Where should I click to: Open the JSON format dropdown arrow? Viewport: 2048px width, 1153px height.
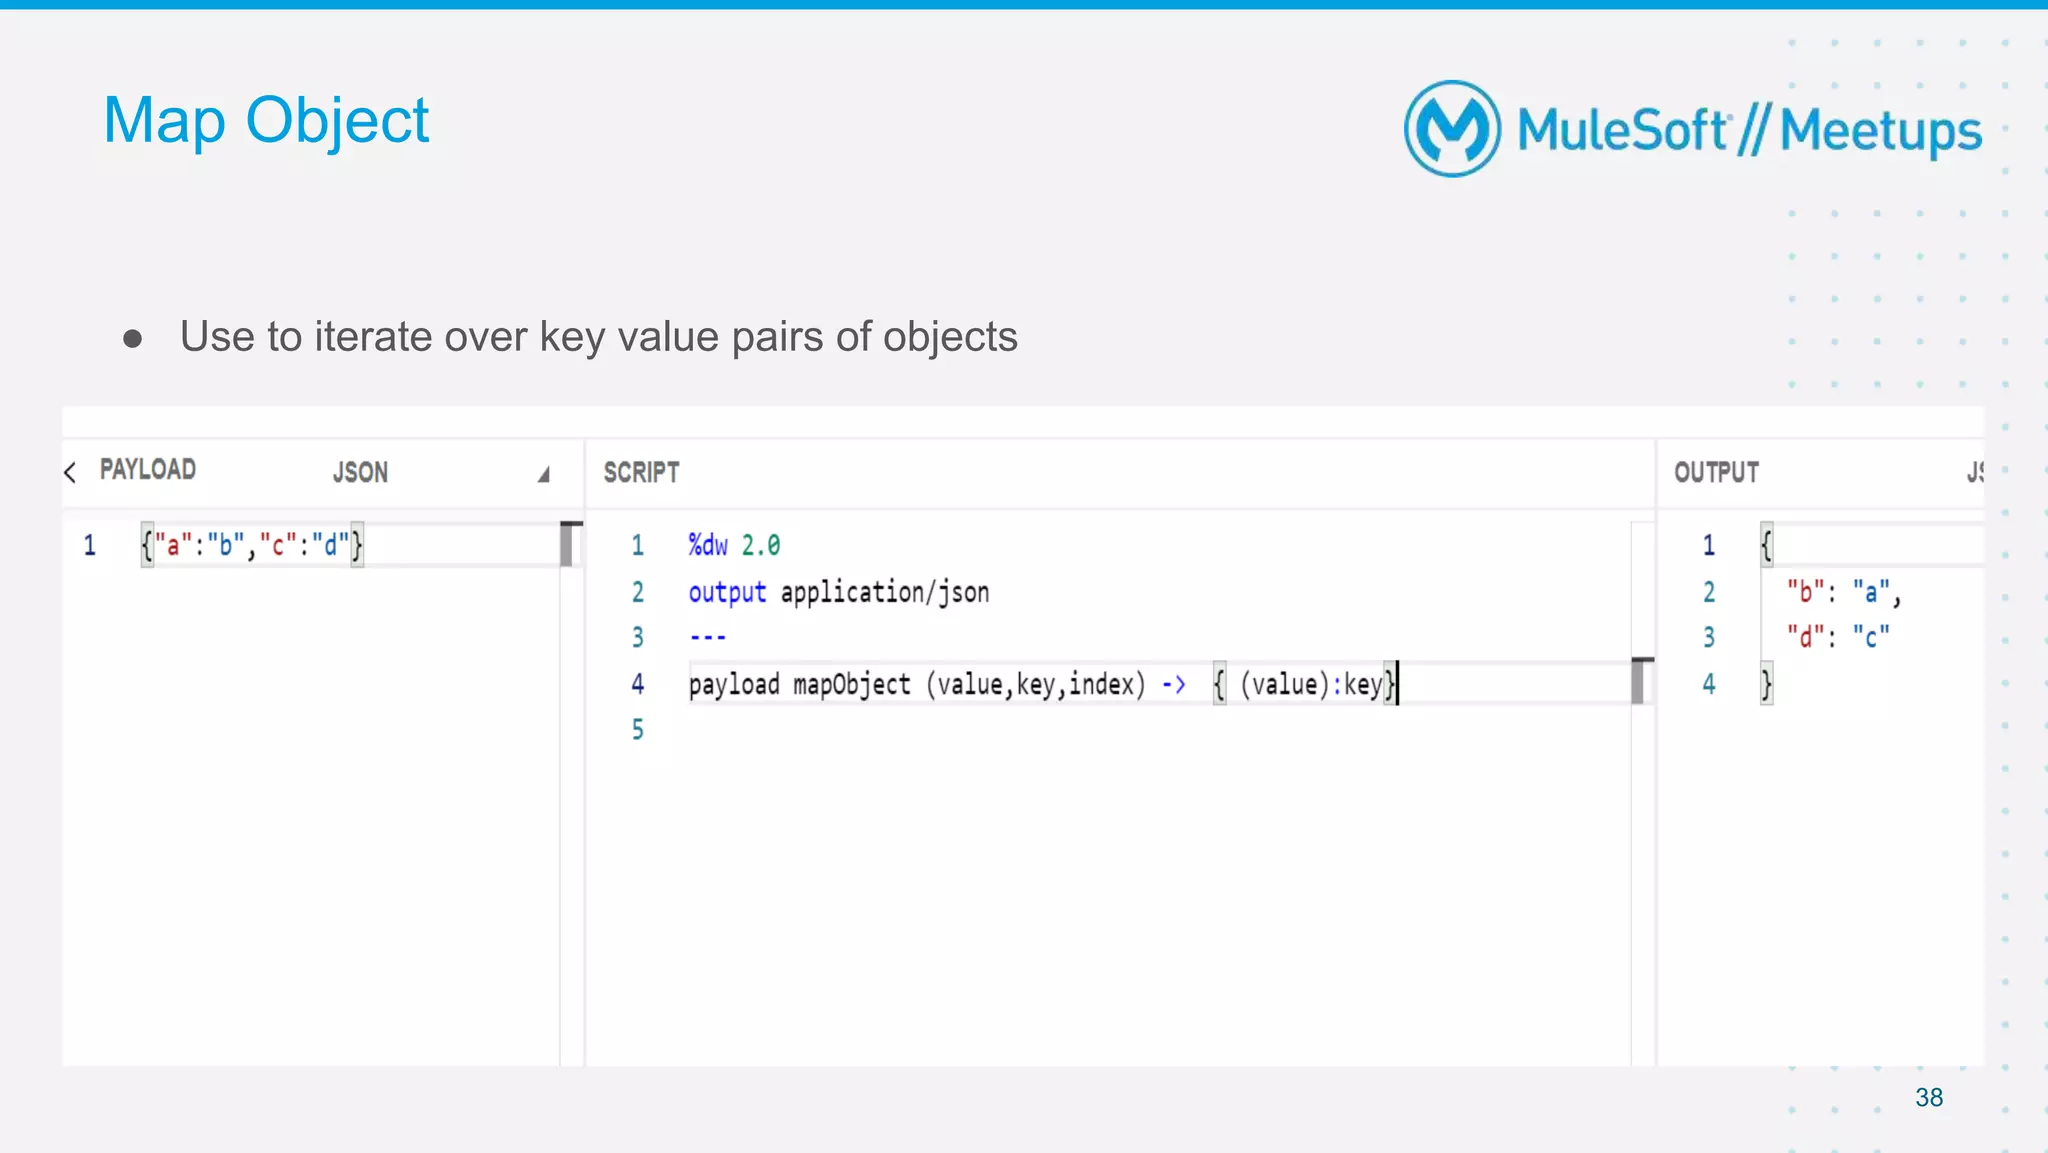[x=544, y=474]
